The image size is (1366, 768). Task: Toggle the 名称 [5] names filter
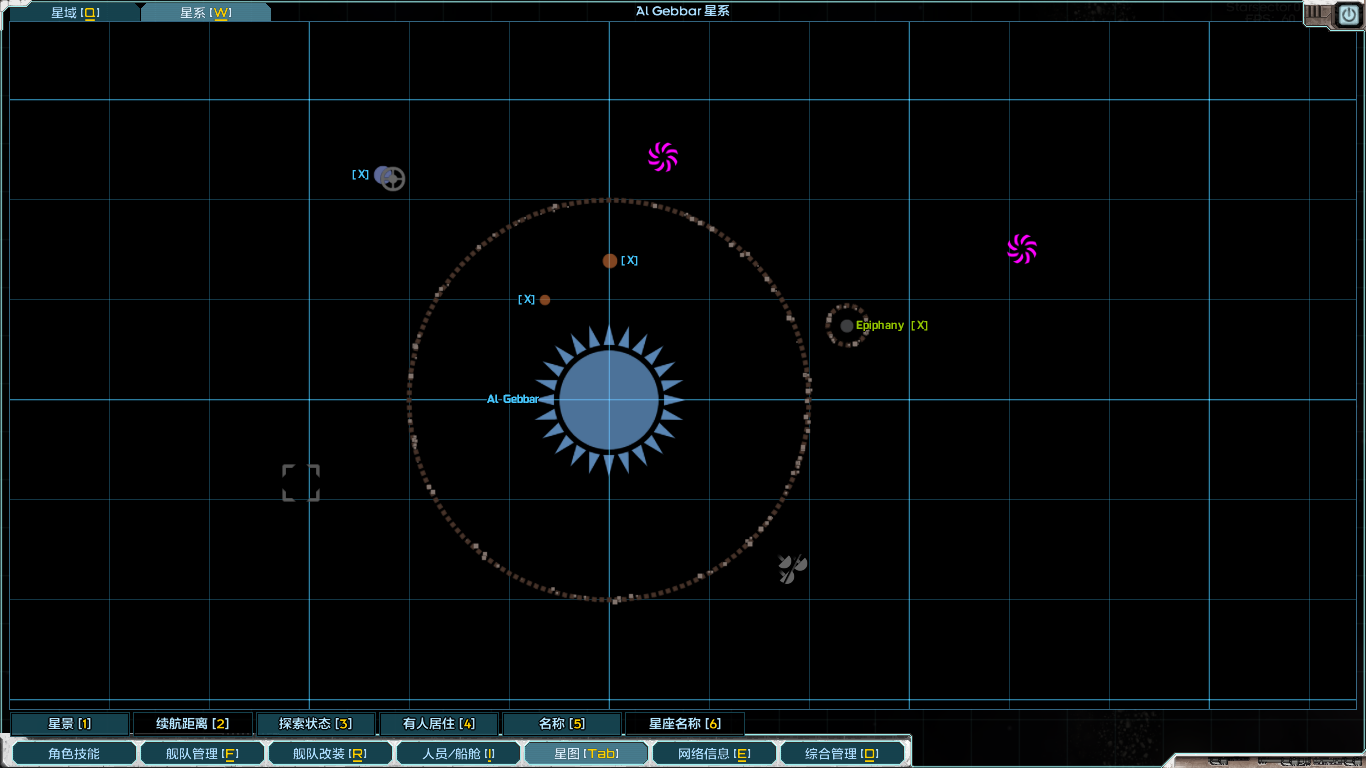click(x=561, y=724)
